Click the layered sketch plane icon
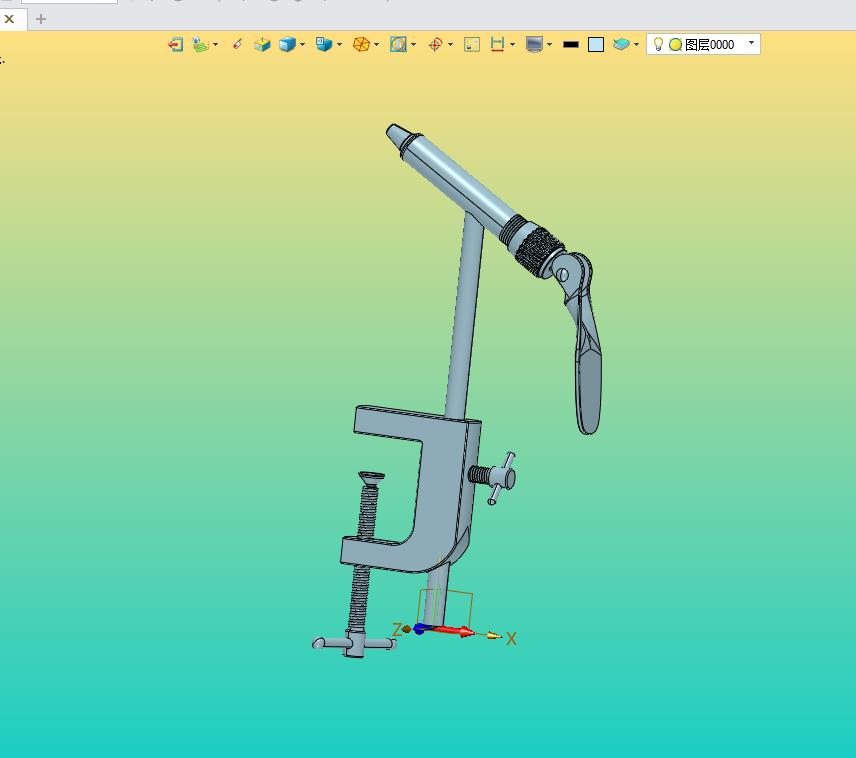Viewport: 856px width, 758px height. (200, 44)
